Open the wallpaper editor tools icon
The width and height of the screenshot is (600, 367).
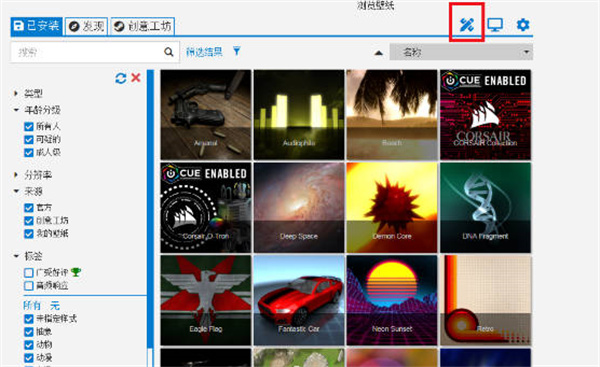466,25
